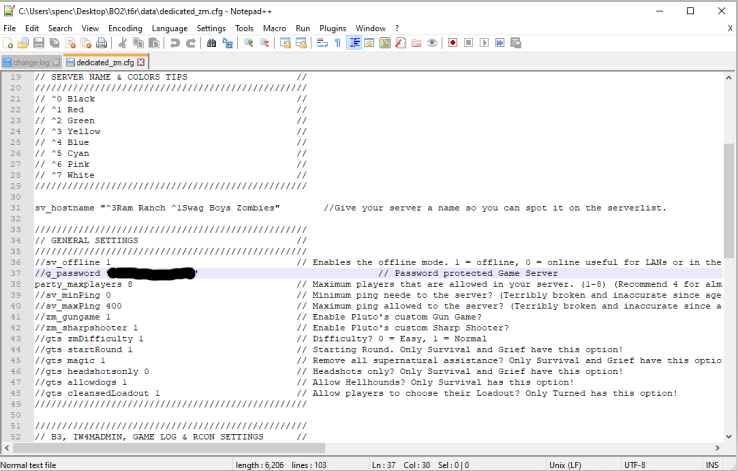
Task: Save the current file via toolbar icon
Action: coord(39,43)
